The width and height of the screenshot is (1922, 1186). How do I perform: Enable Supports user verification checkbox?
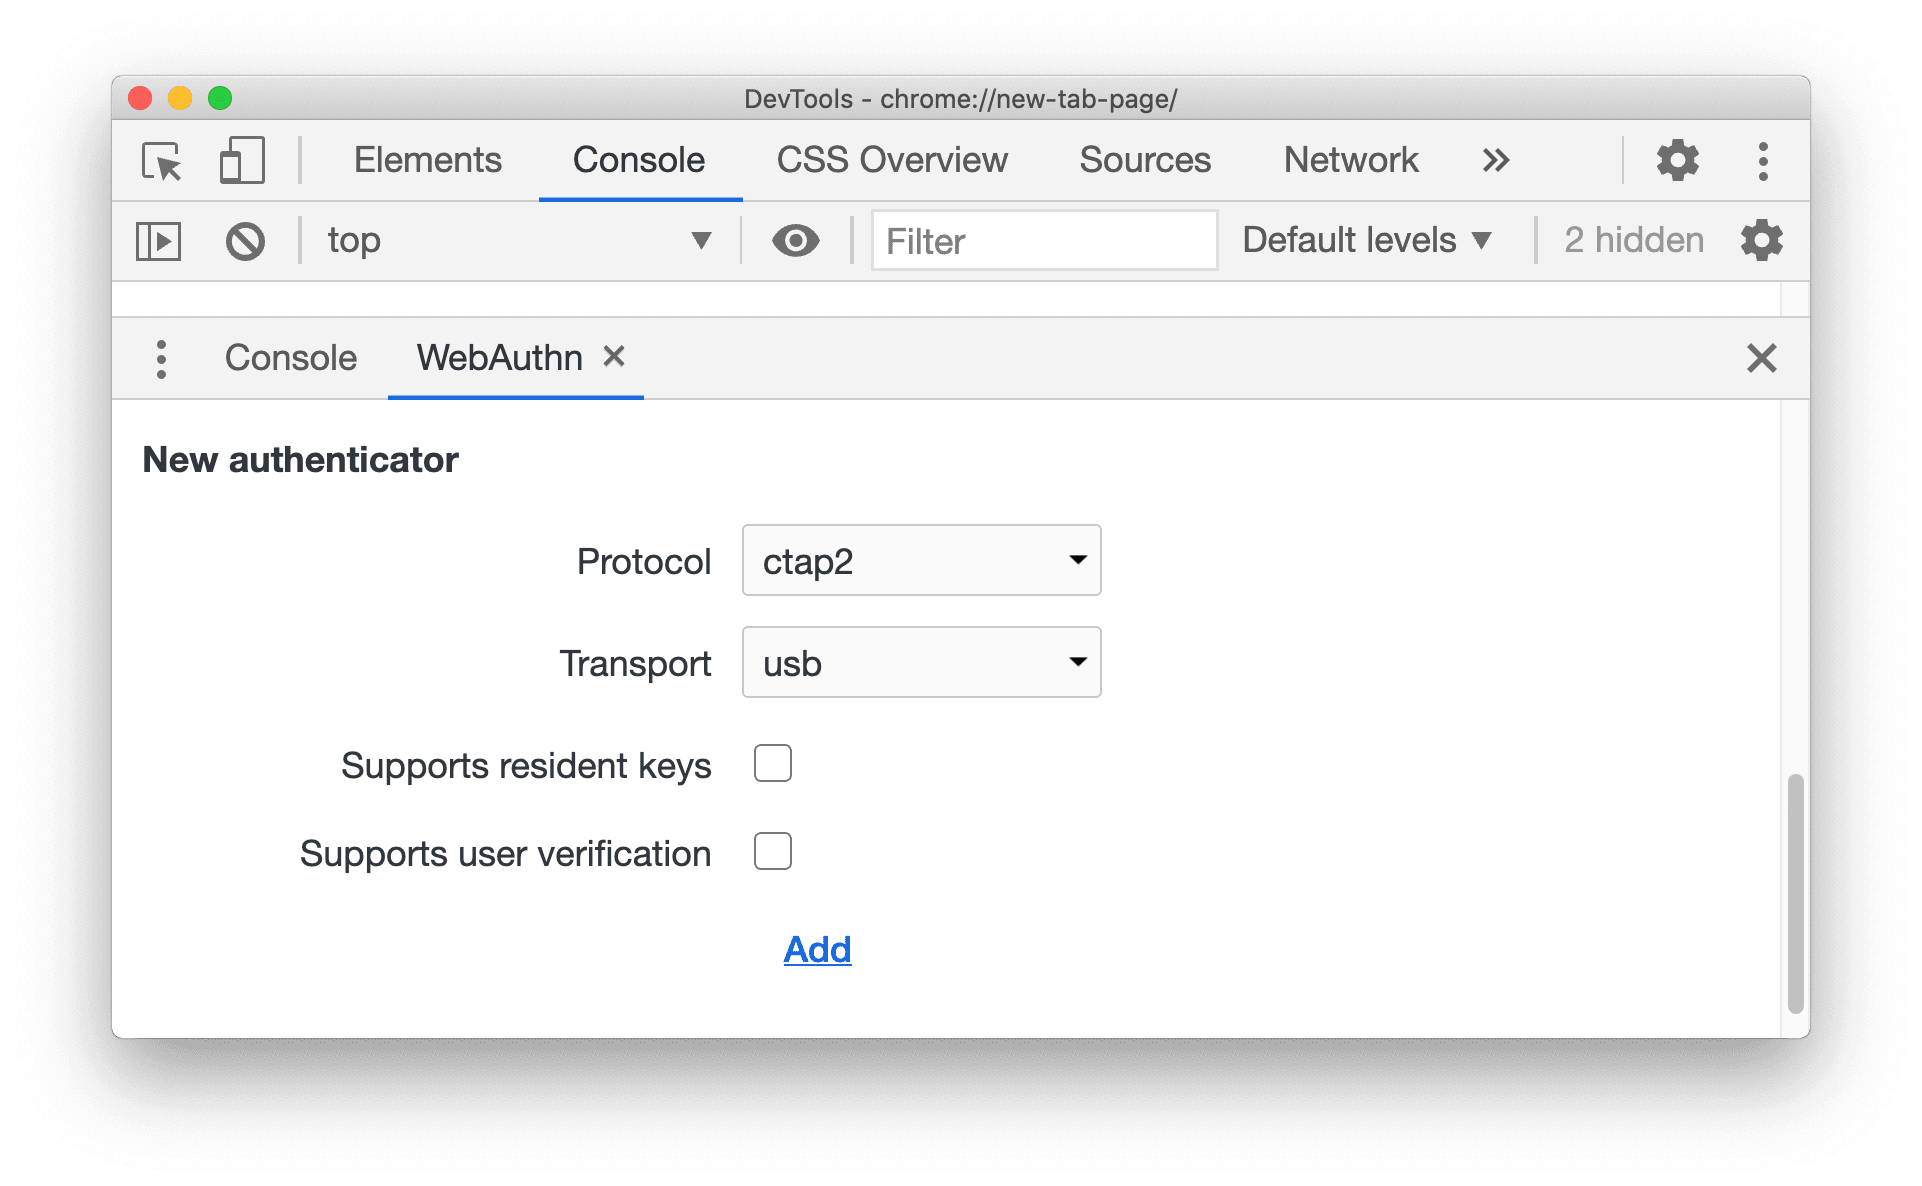[770, 852]
